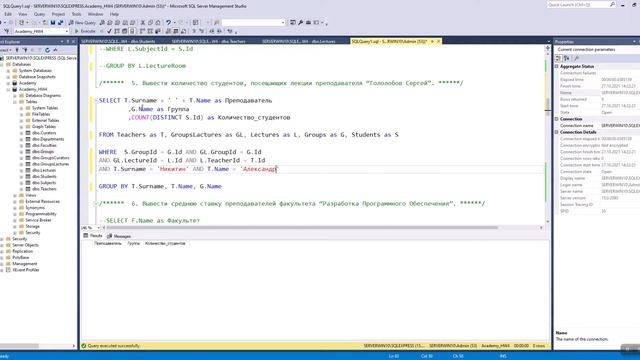Switch to the dbo.Lectures document tab
The height and width of the screenshot is (360, 640).
click(x=298, y=41)
